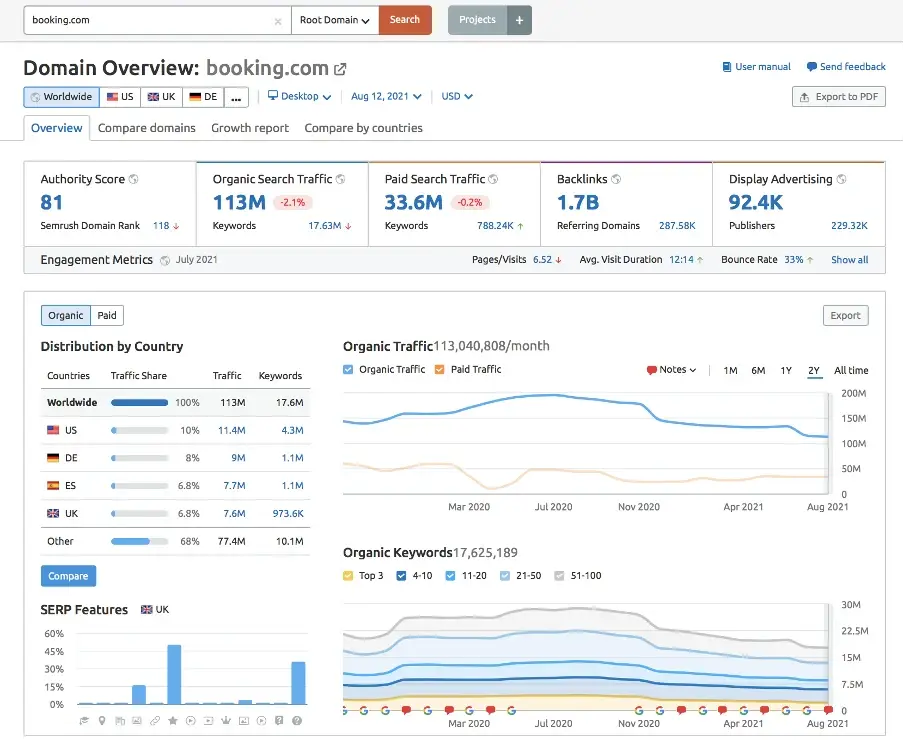Click the red Notes flag icon
This screenshot has height=752, width=904.
[652, 370]
